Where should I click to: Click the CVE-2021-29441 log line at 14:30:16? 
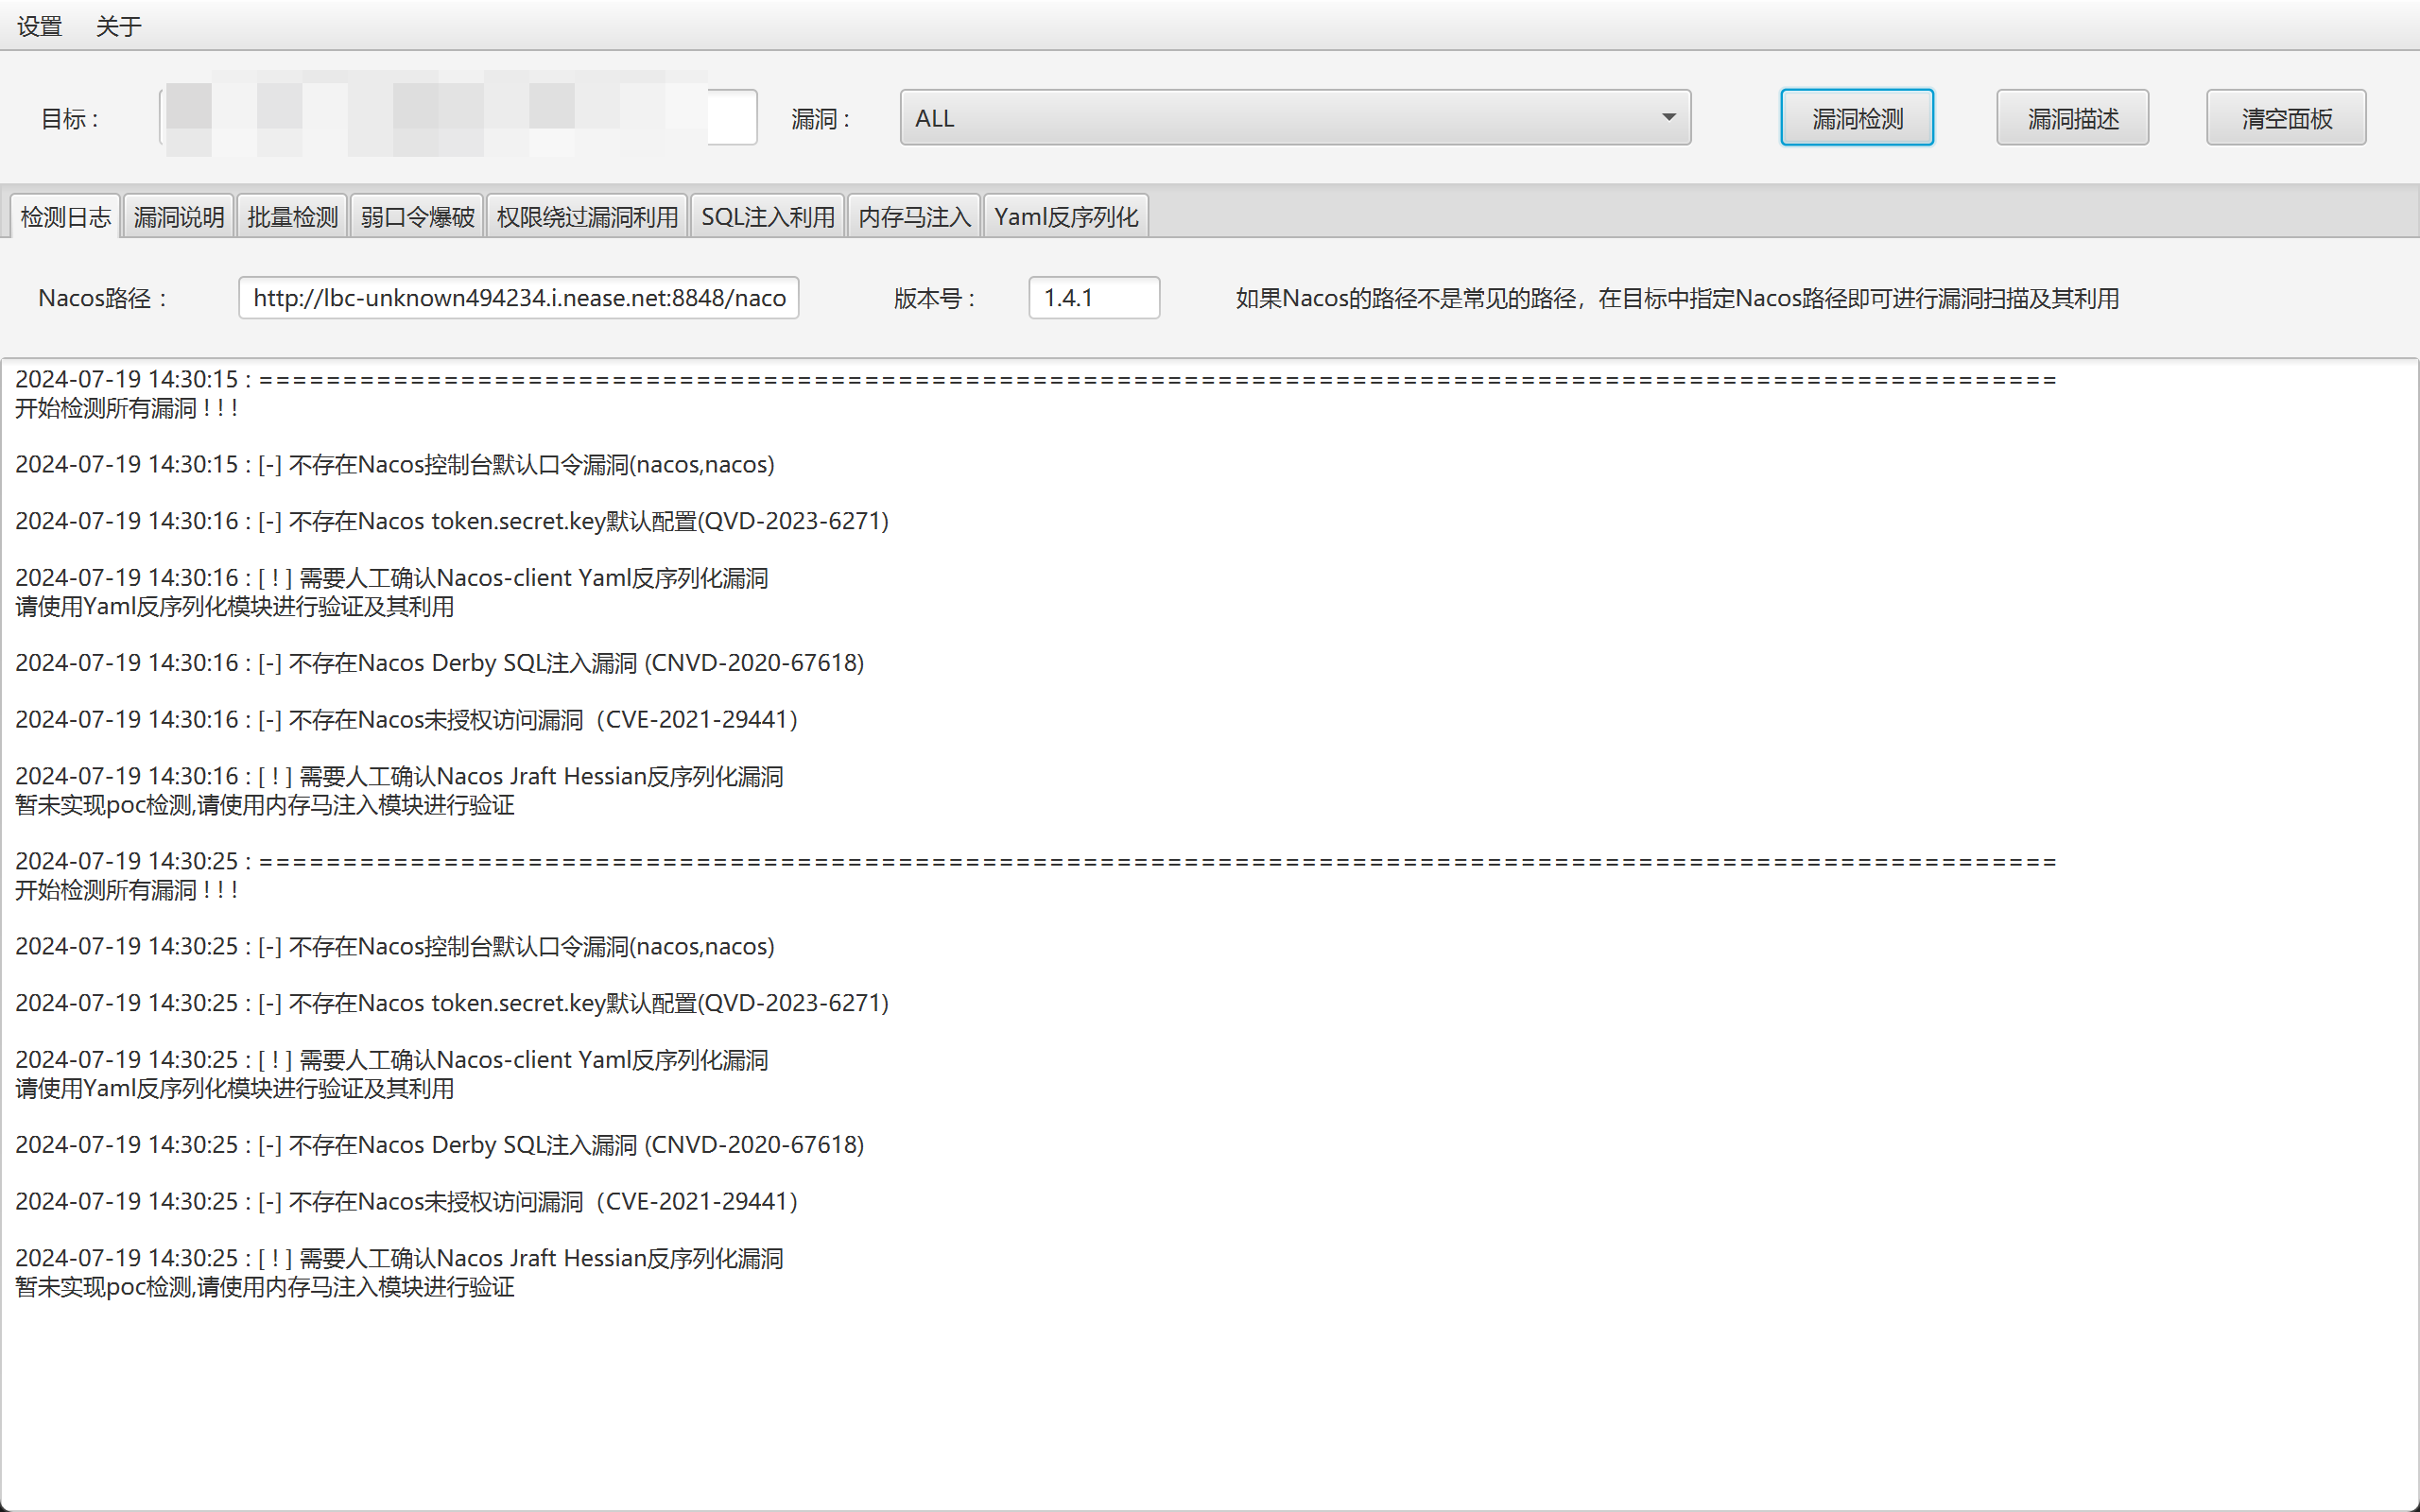406,720
